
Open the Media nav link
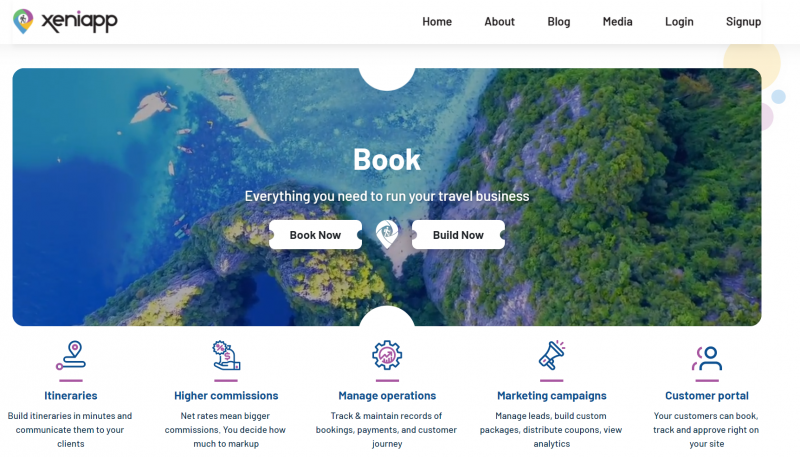coord(617,22)
